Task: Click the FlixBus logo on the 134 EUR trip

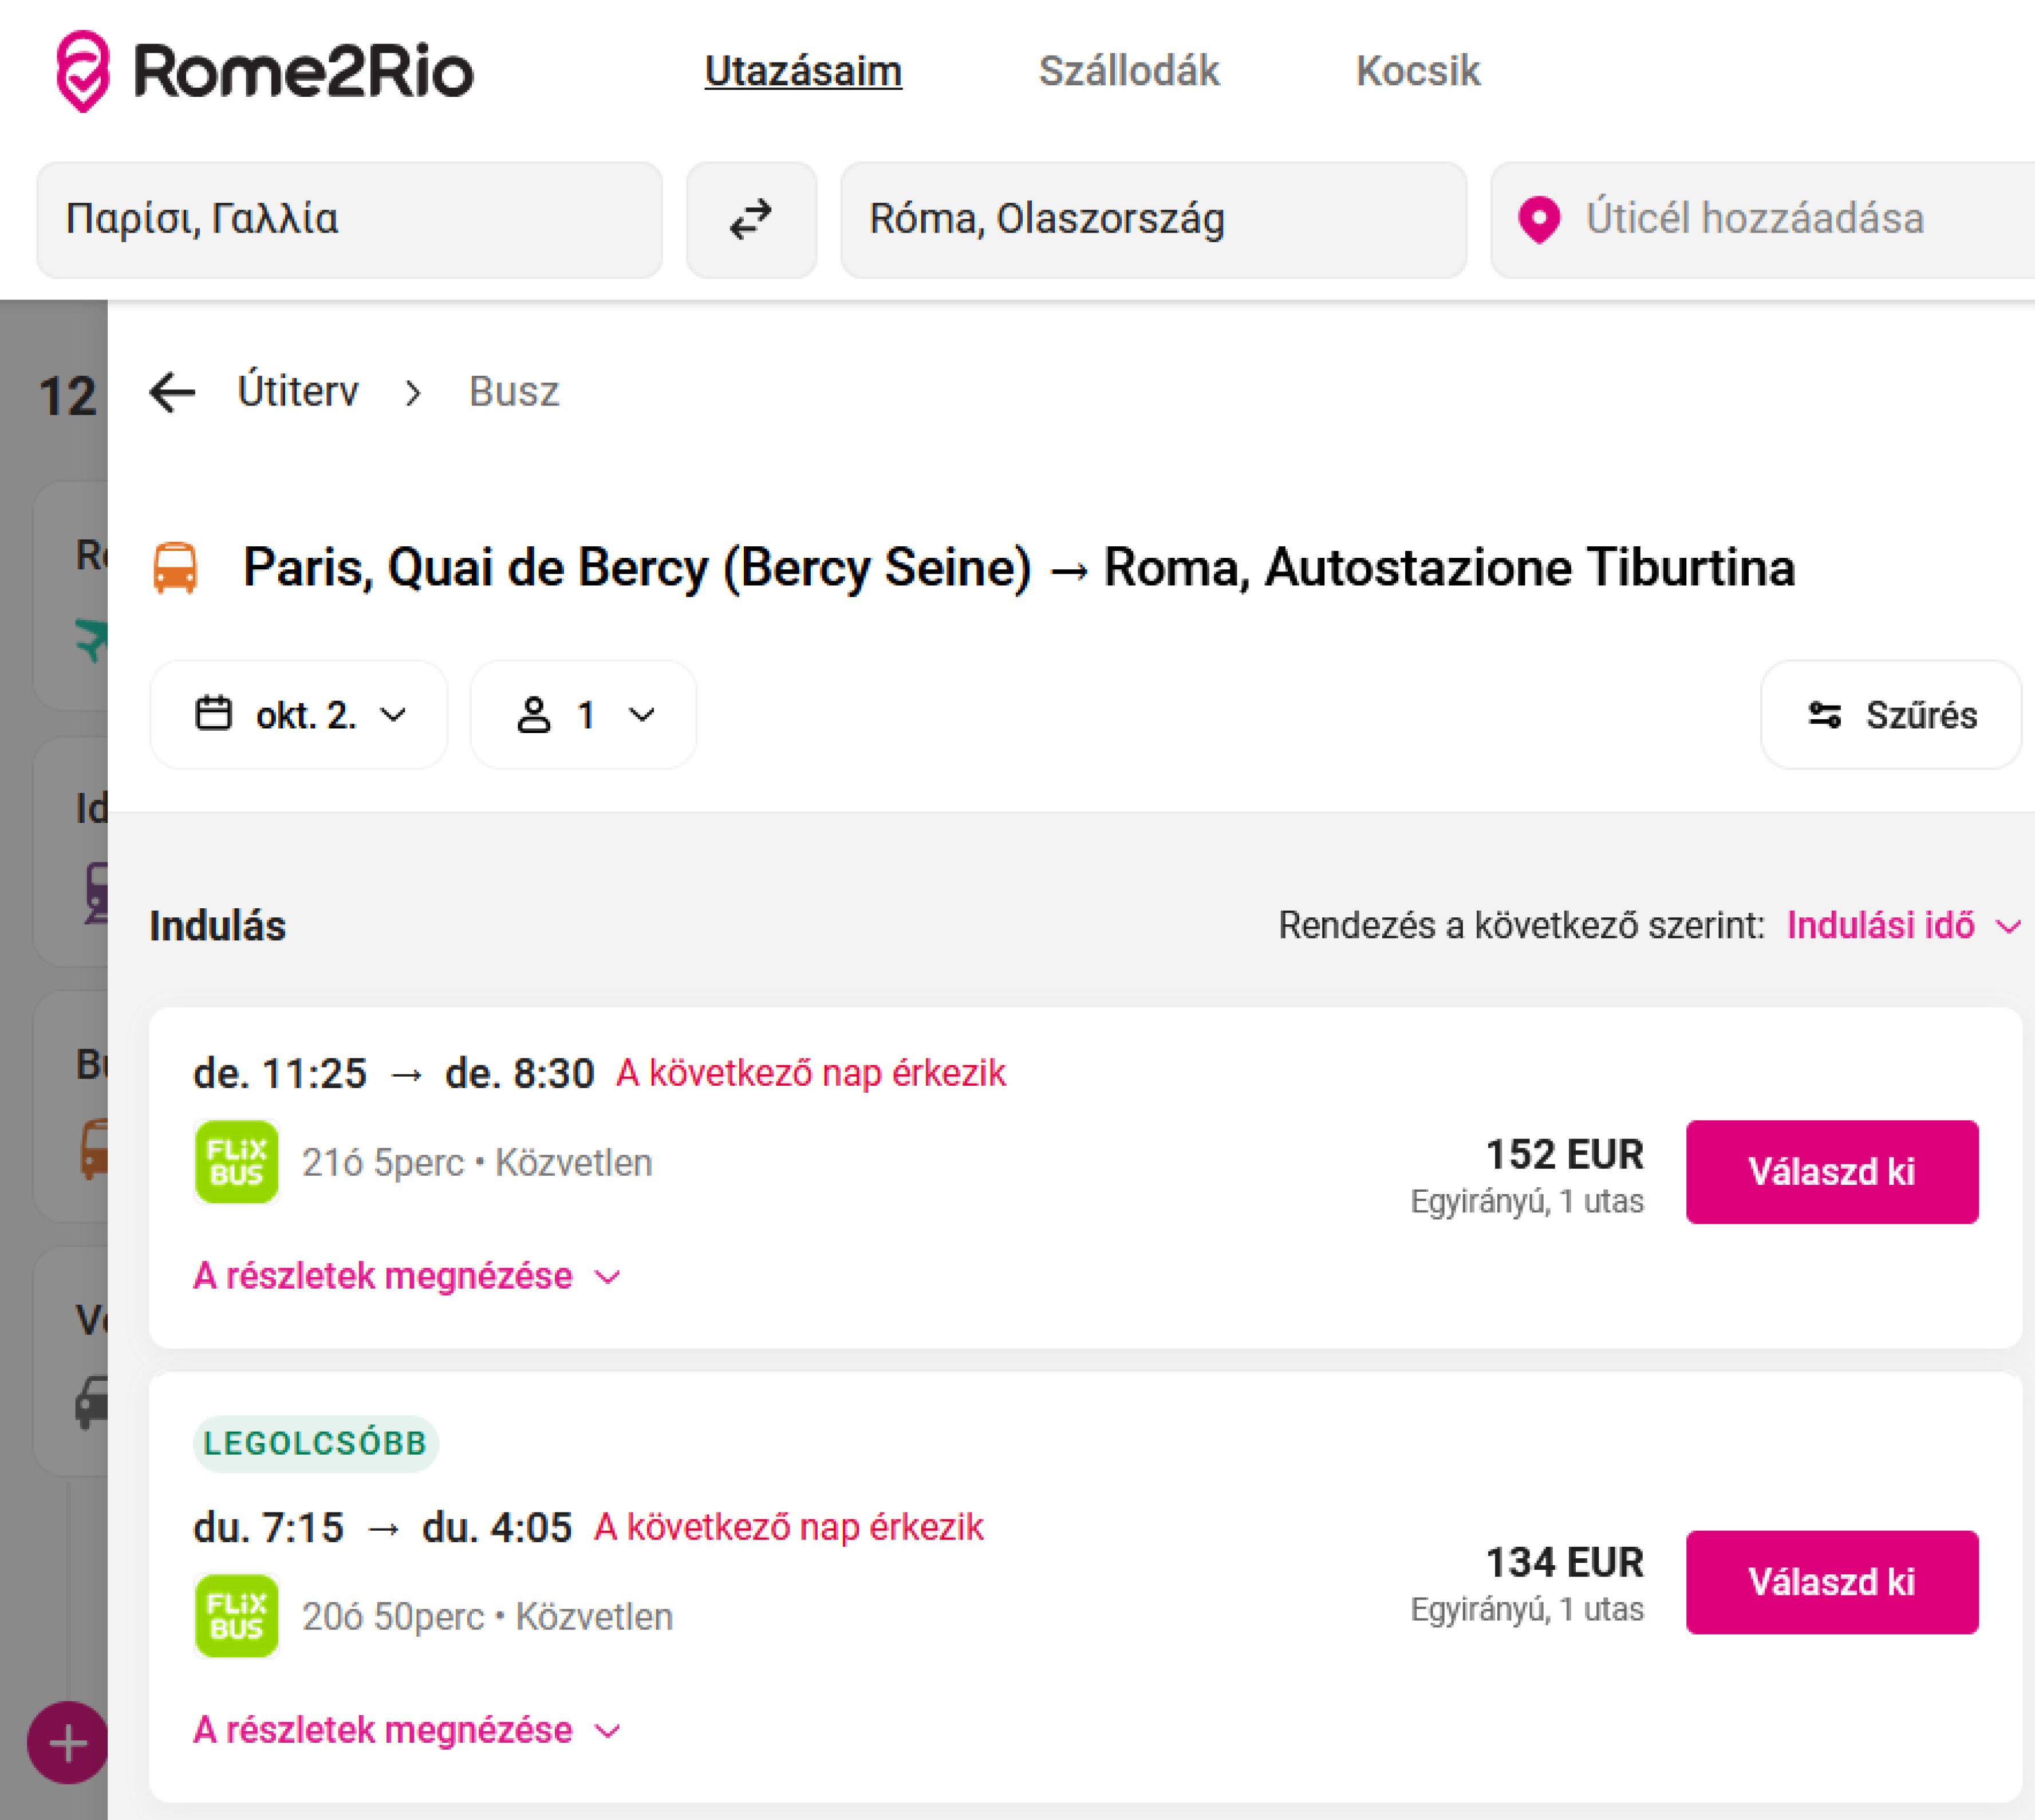Action: point(236,1616)
